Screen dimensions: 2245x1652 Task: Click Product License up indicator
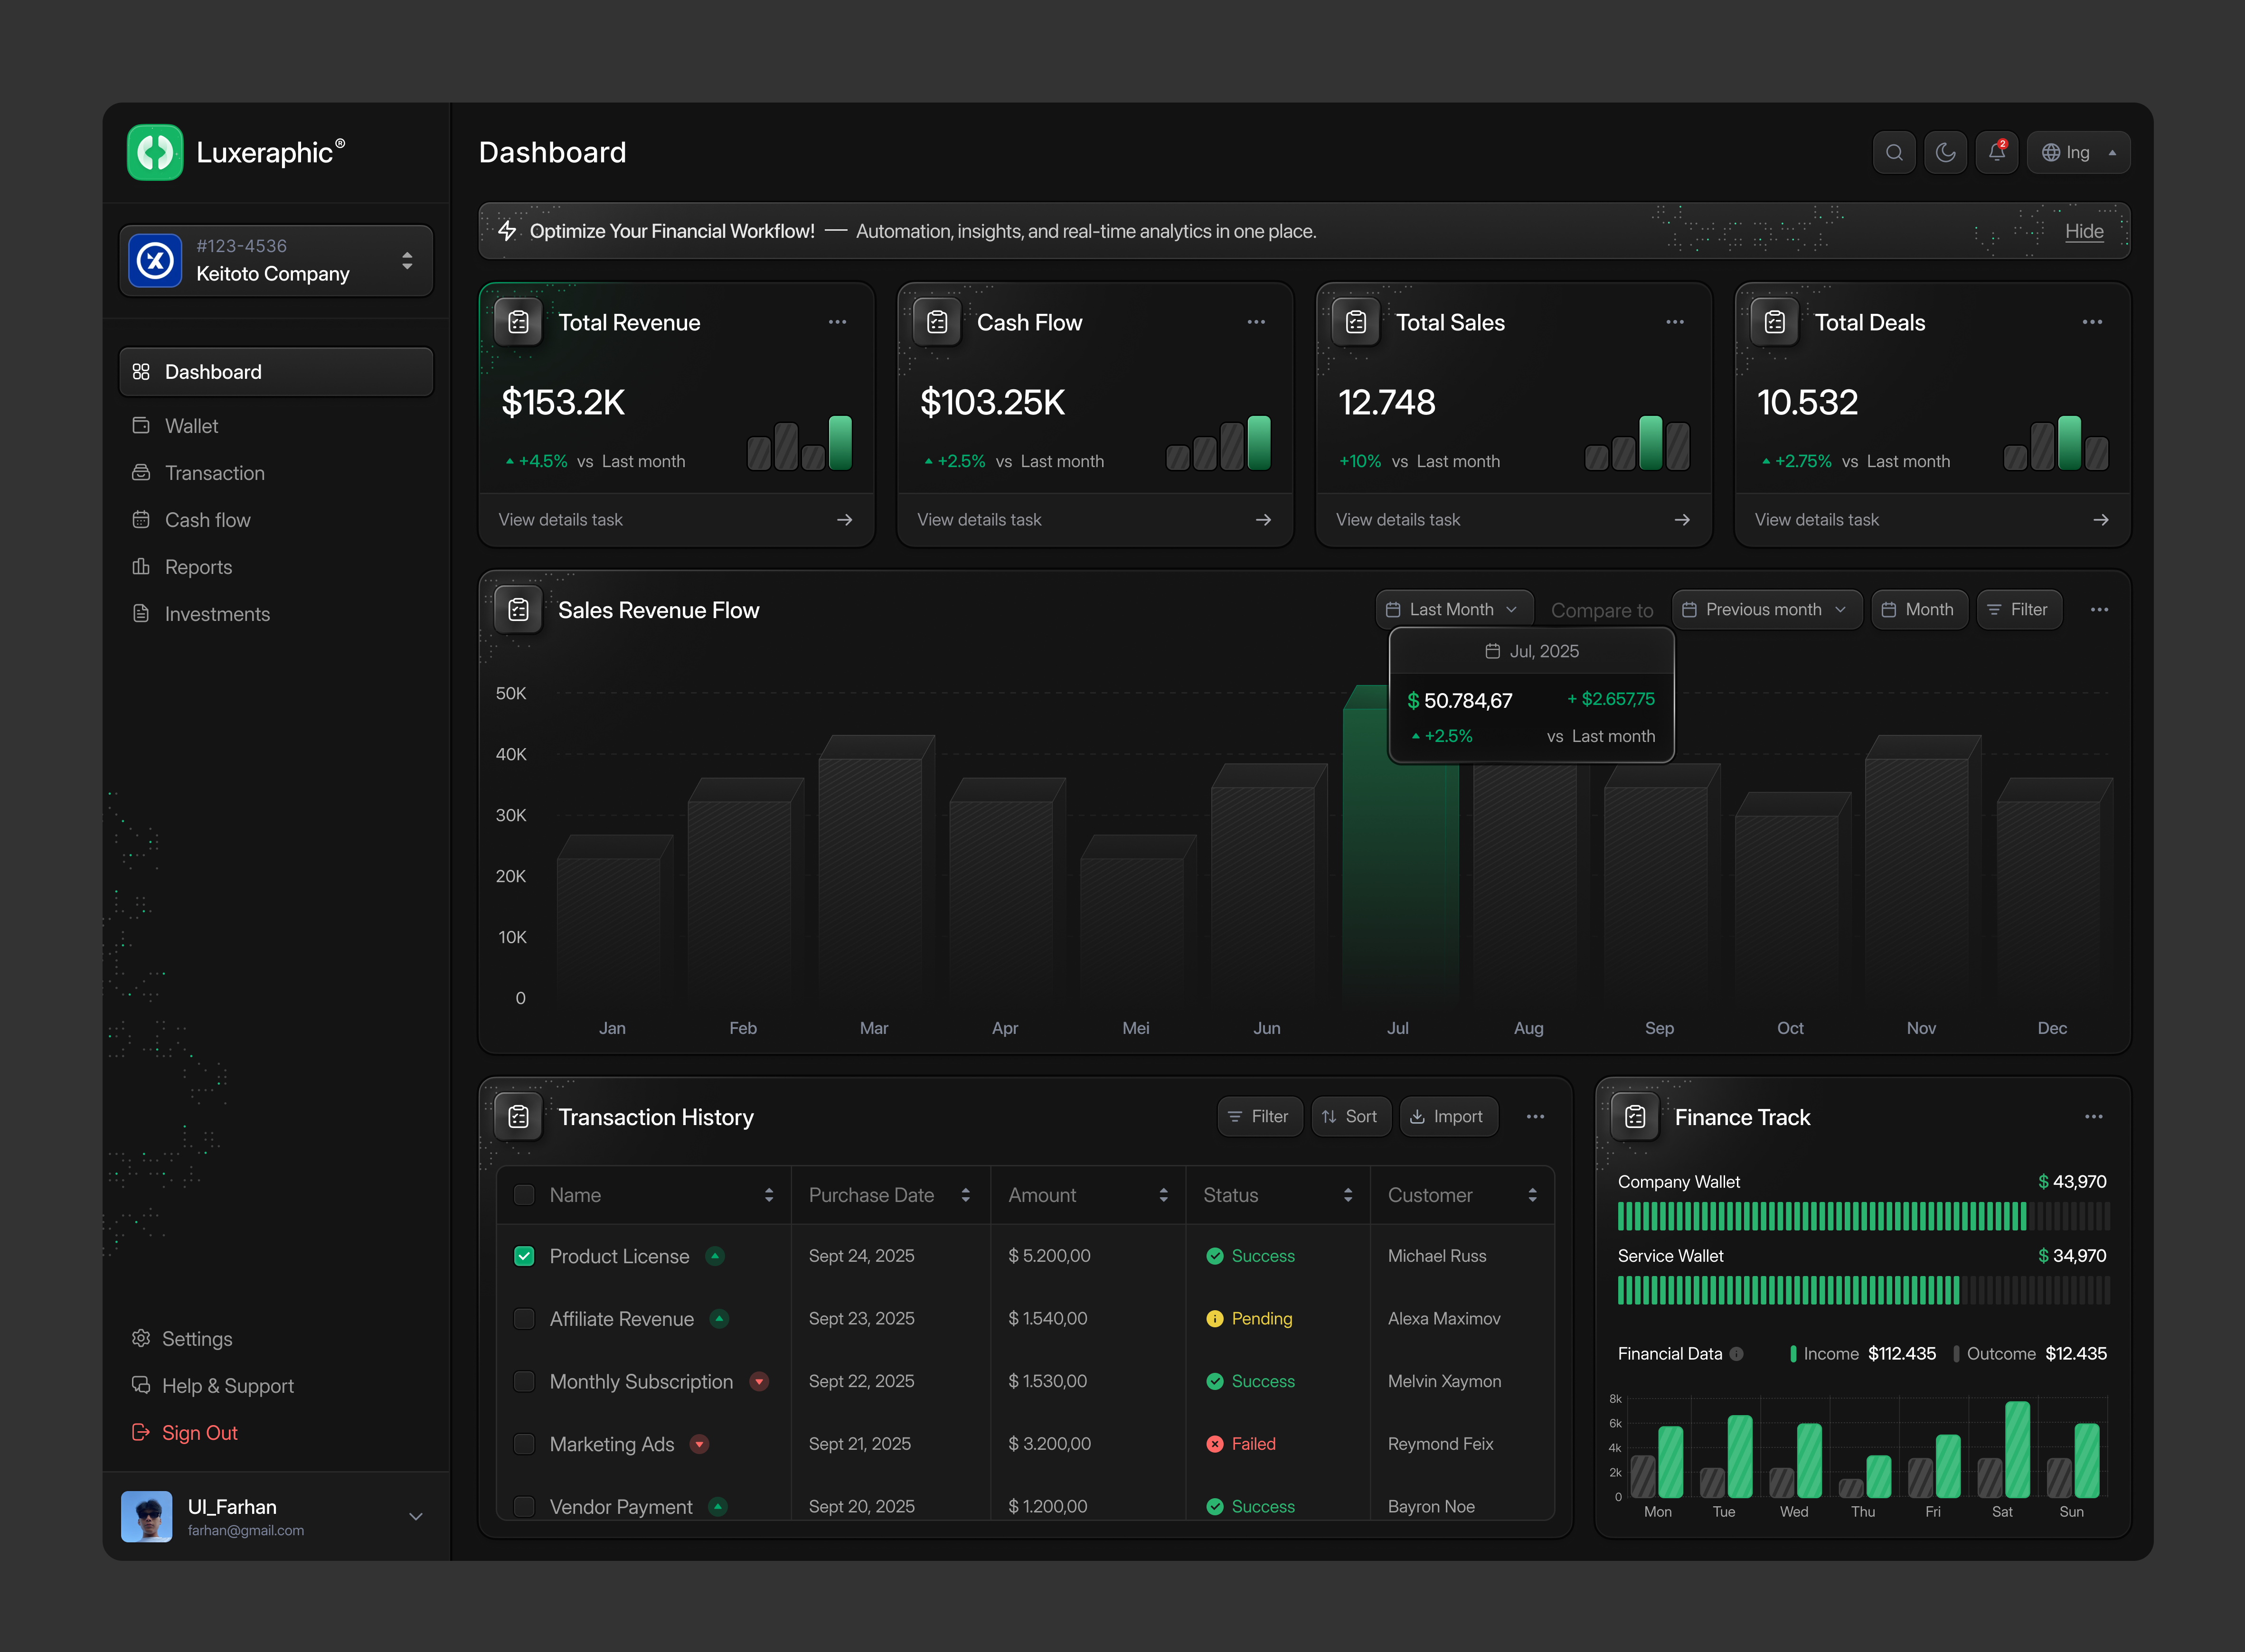[715, 1256]
